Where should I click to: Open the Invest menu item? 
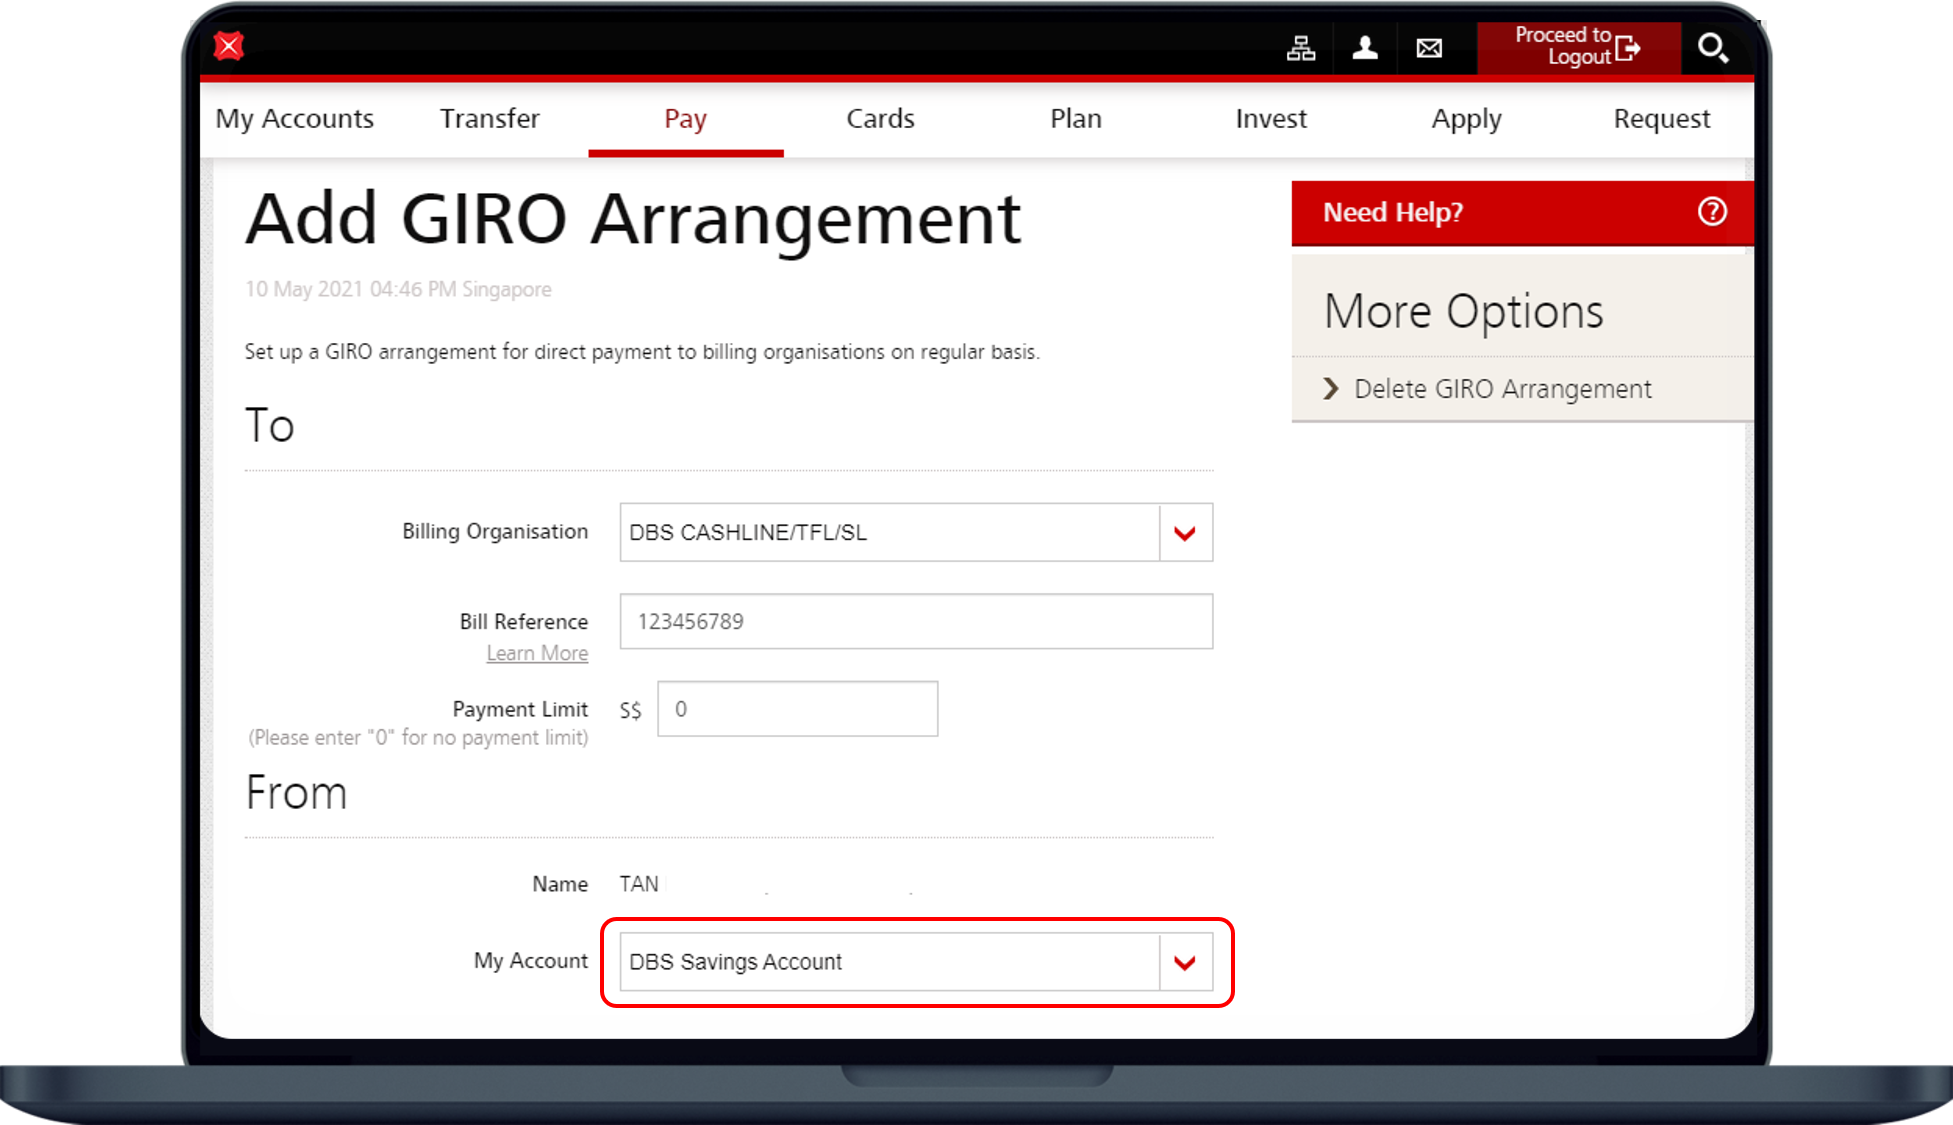(1270, 119)
